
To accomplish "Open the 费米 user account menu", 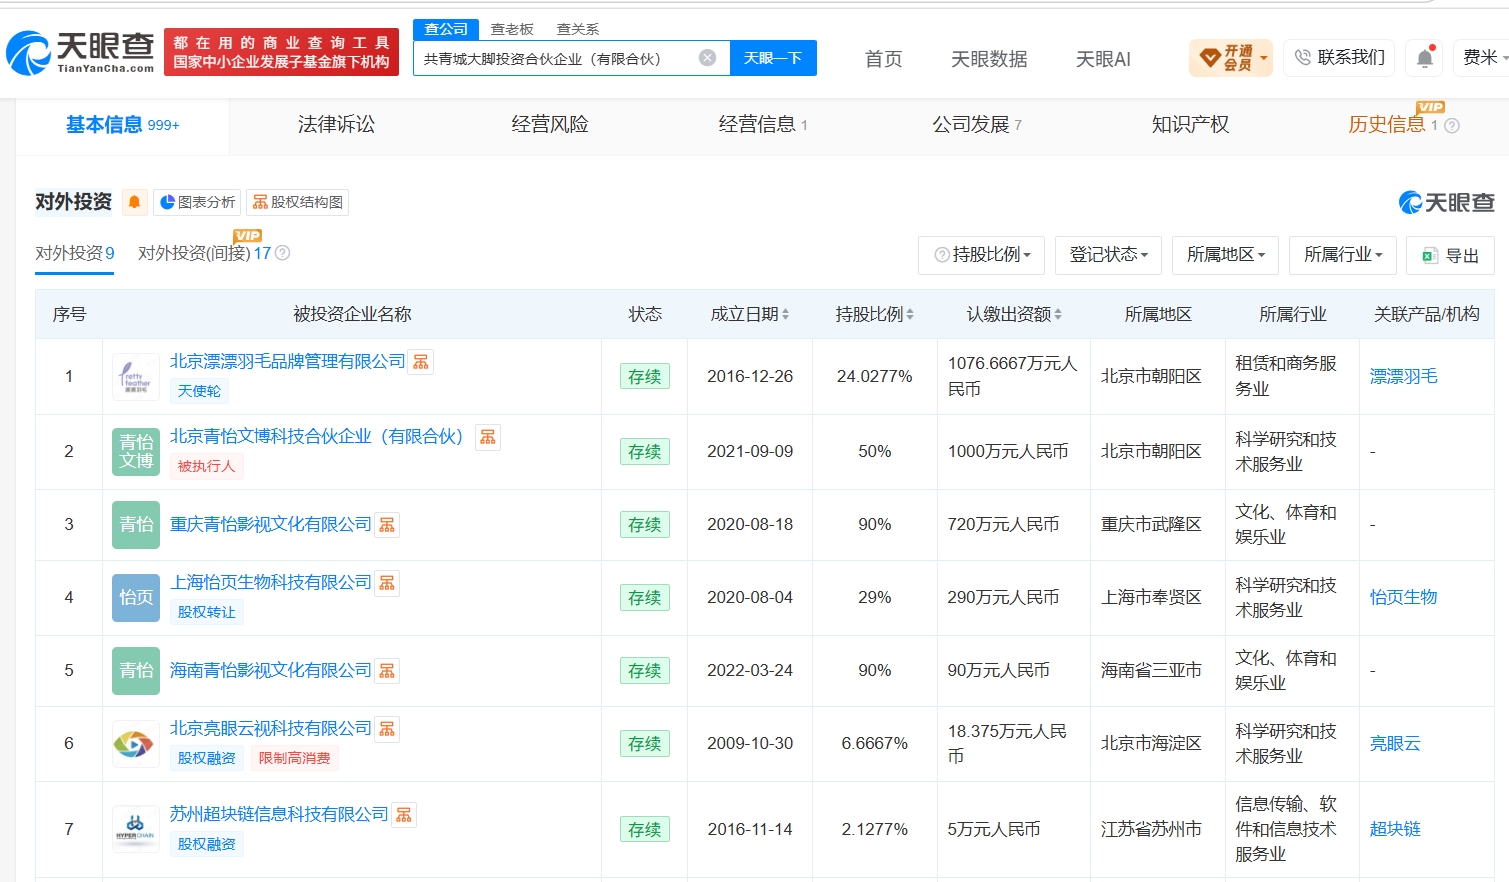I will [x=1484, y=58].
